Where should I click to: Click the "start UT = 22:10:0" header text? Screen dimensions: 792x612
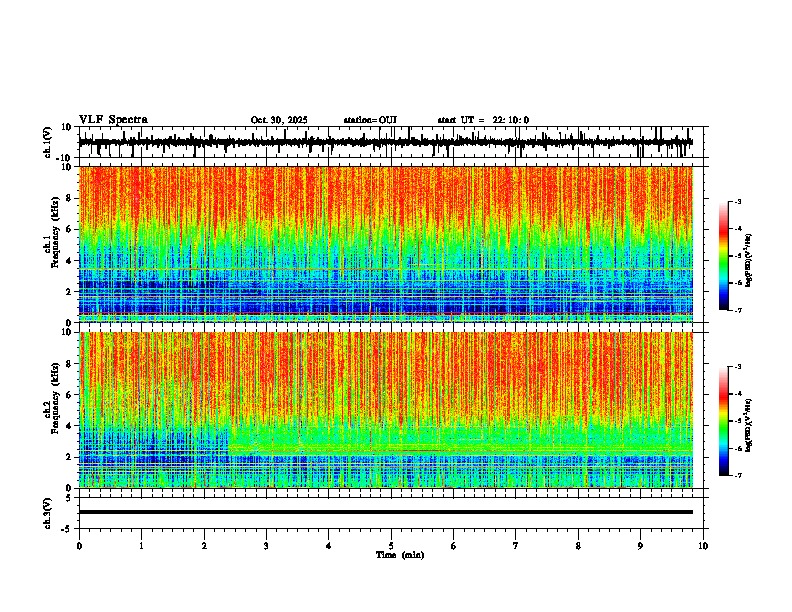(483, 120)
